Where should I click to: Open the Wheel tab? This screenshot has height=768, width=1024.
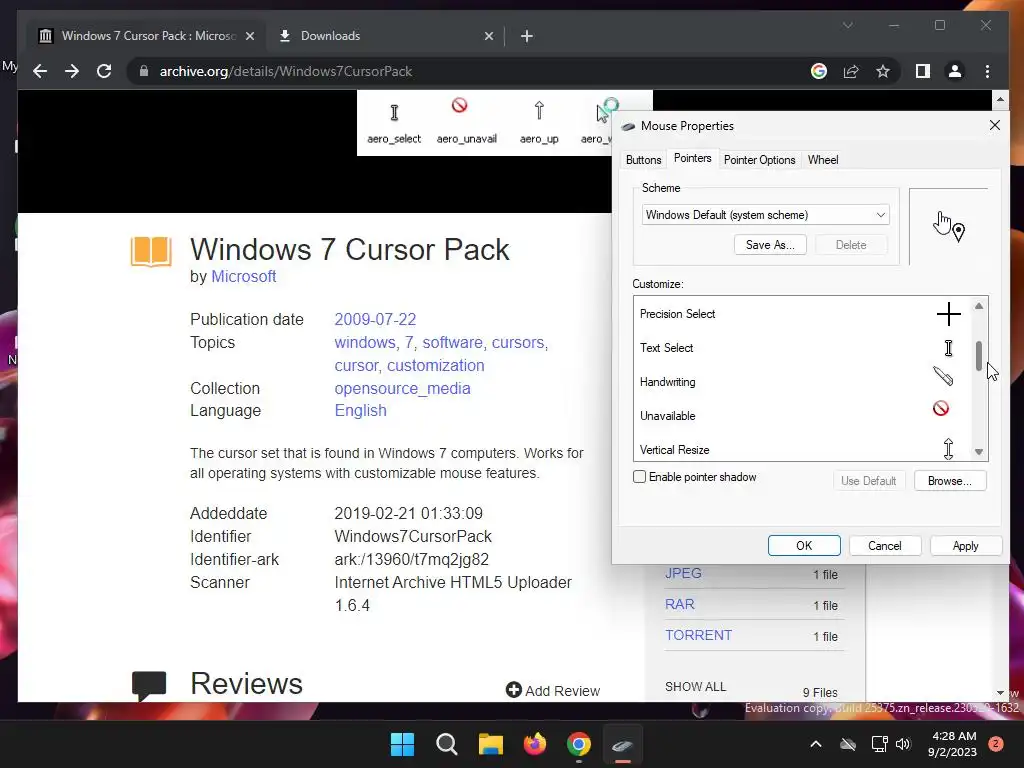(x=823, y=160)
